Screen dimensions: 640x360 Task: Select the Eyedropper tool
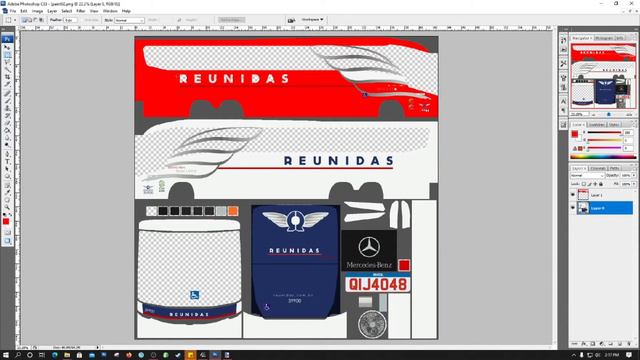coord(7,193)
